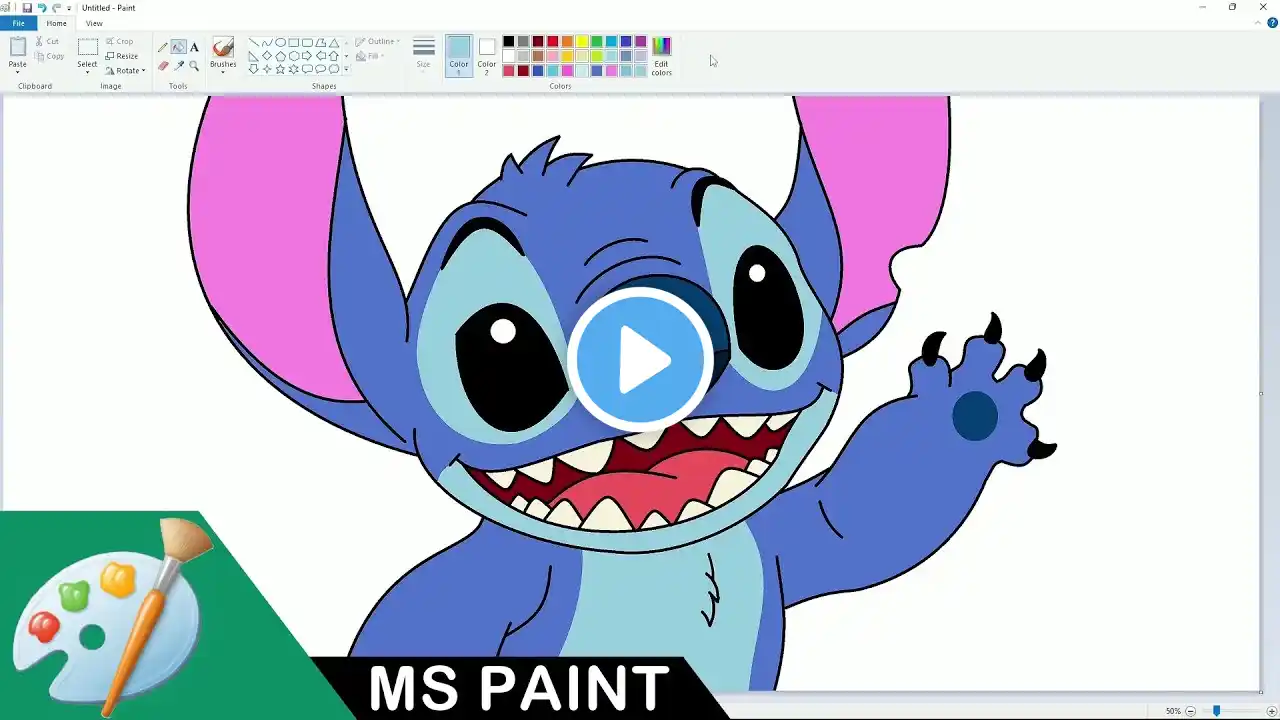
Task: Open Paint Help question mark icon
Action: tap(1273, 23)
